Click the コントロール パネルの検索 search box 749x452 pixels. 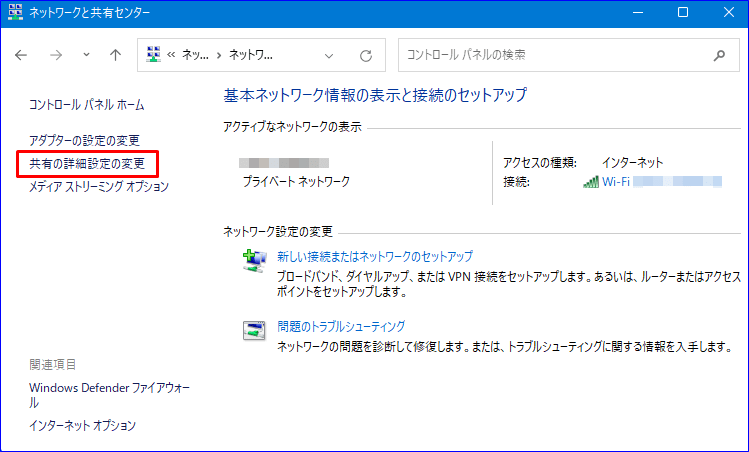tap(568, 55)
